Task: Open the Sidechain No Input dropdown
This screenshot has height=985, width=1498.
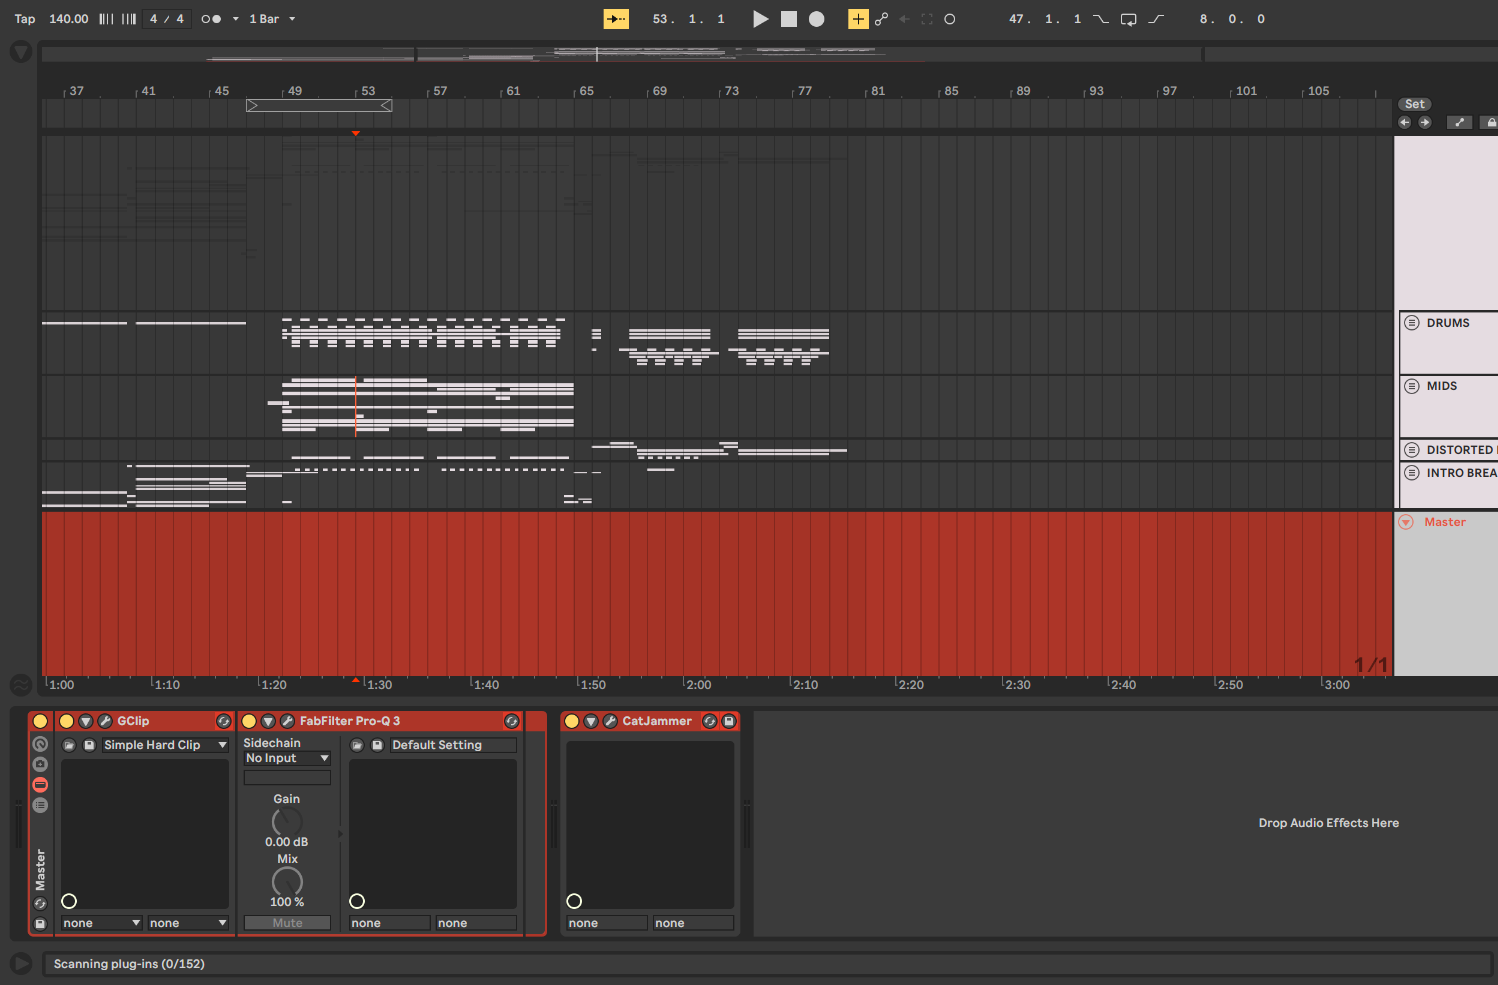Action: (287, 758)
